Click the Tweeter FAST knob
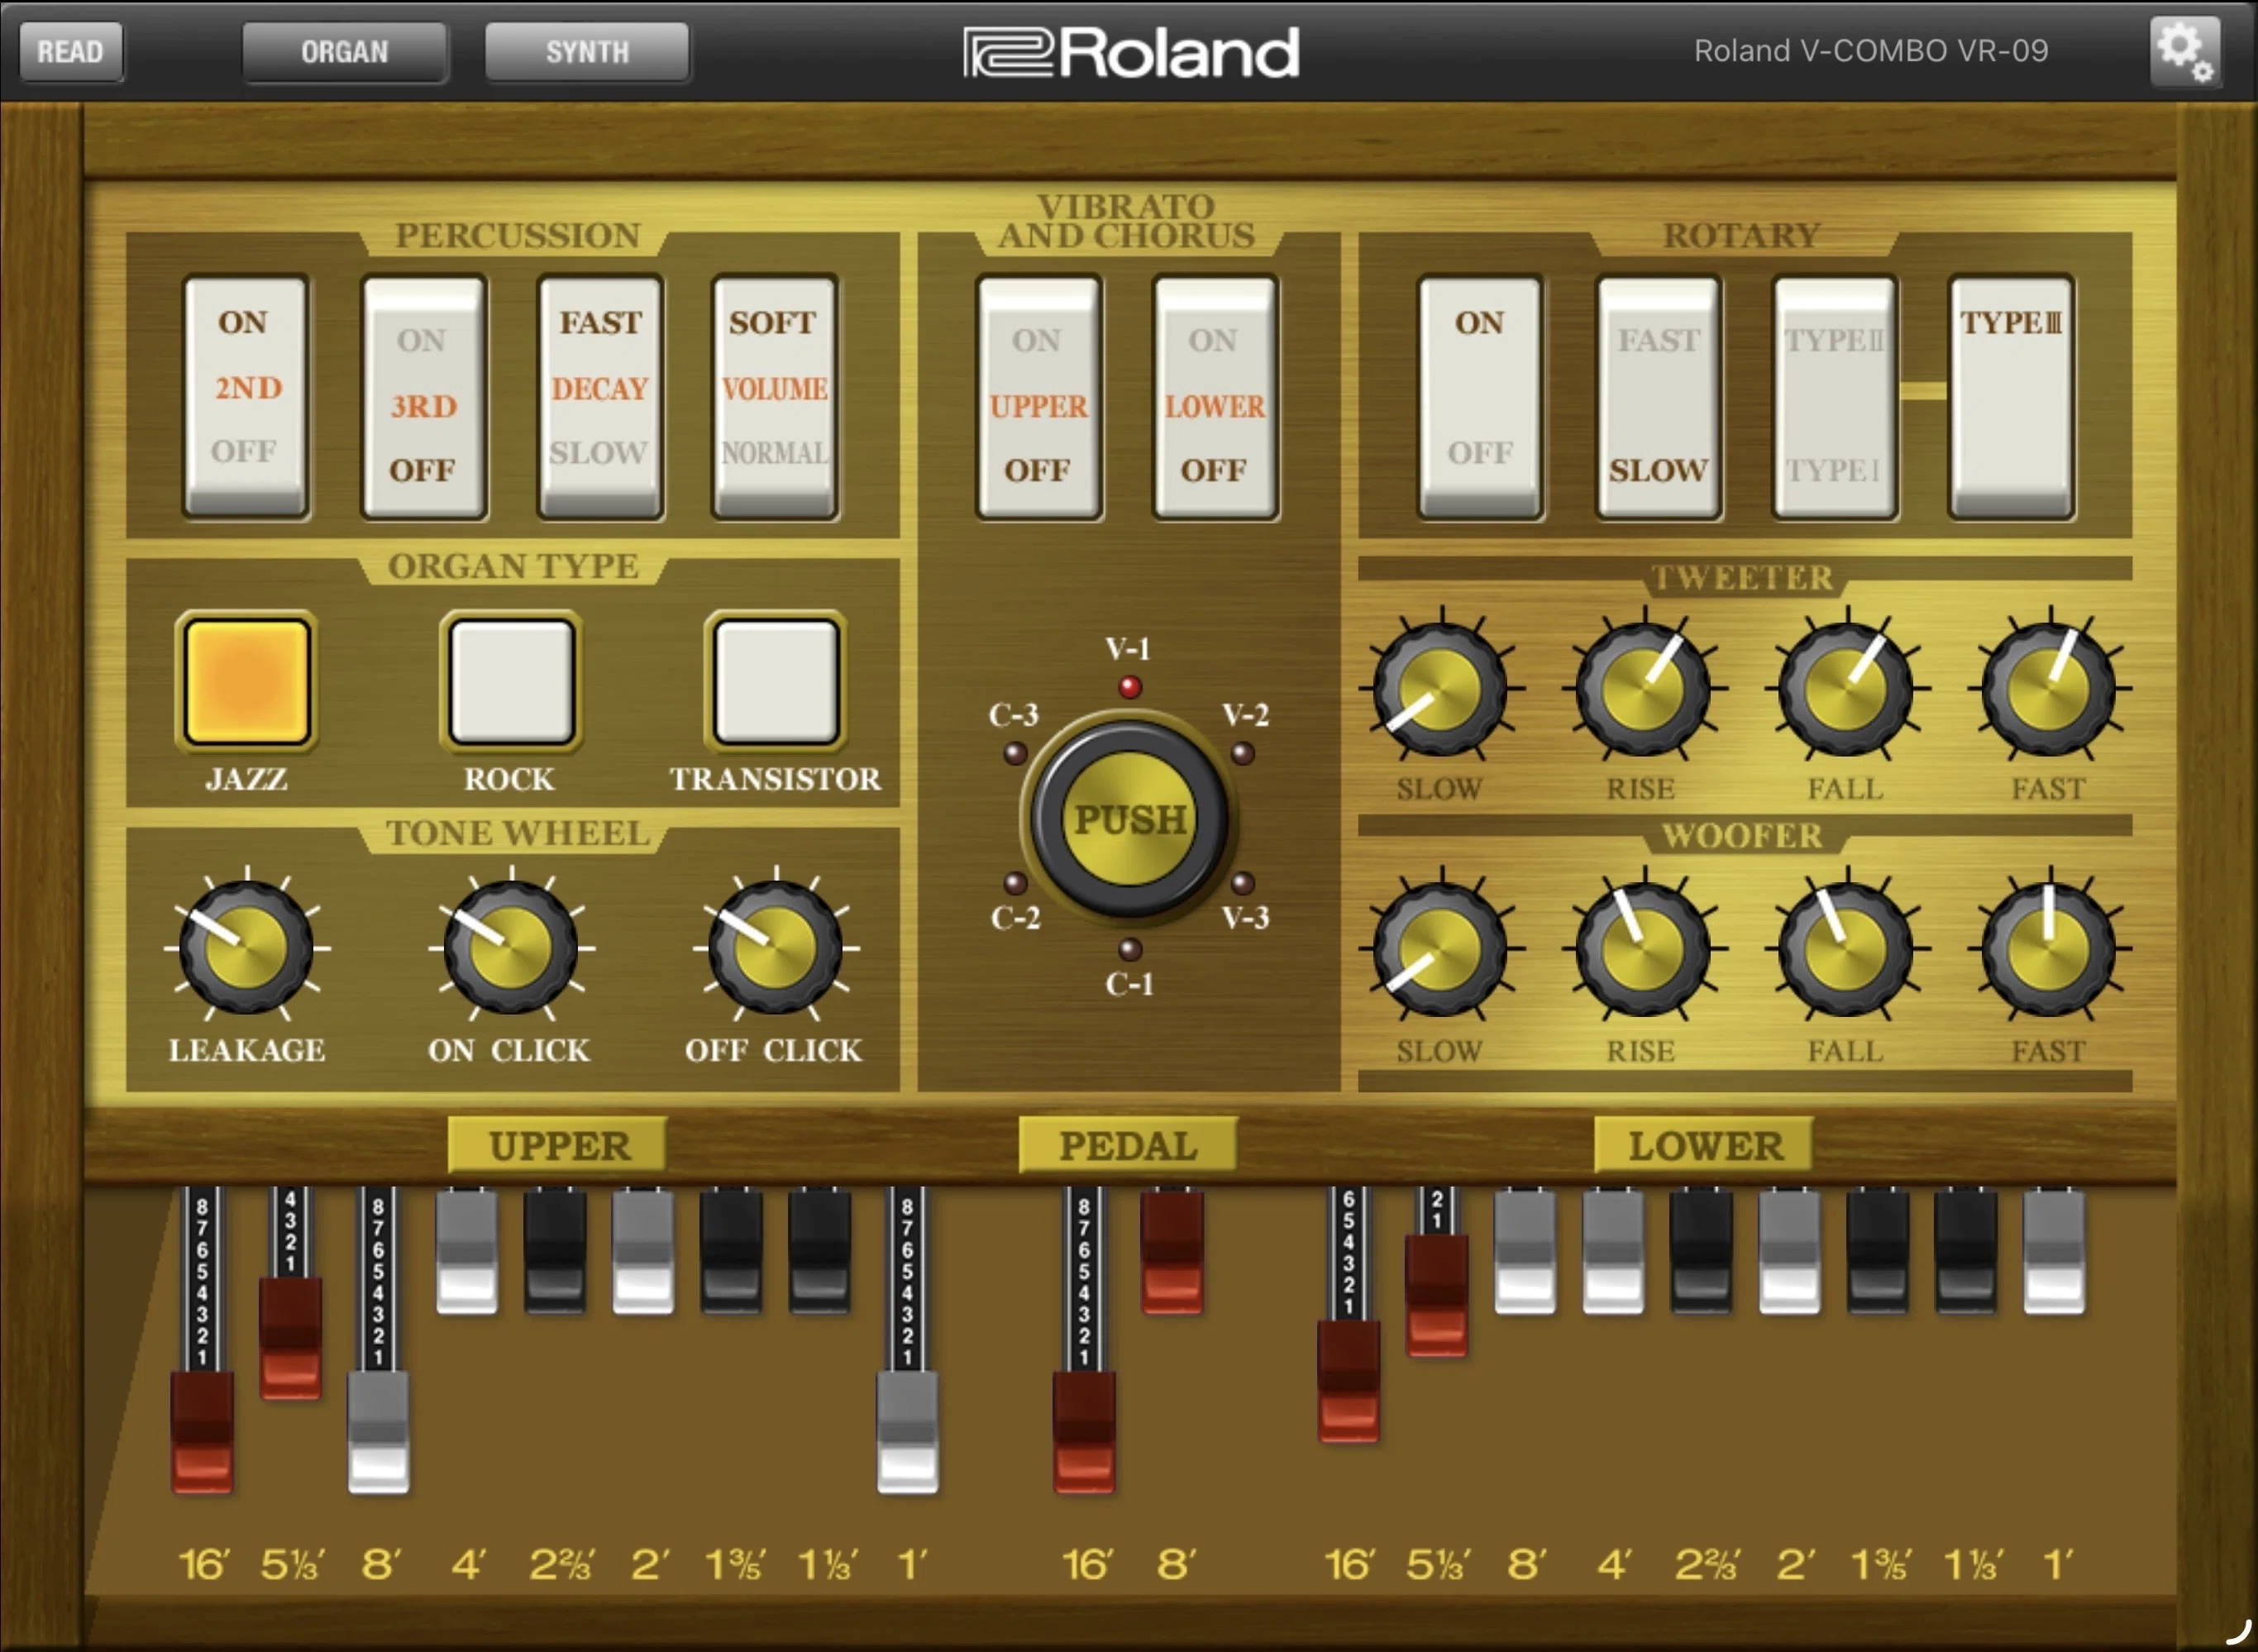Screen dimensions: 2258x1652 (x=2049, y=688)
